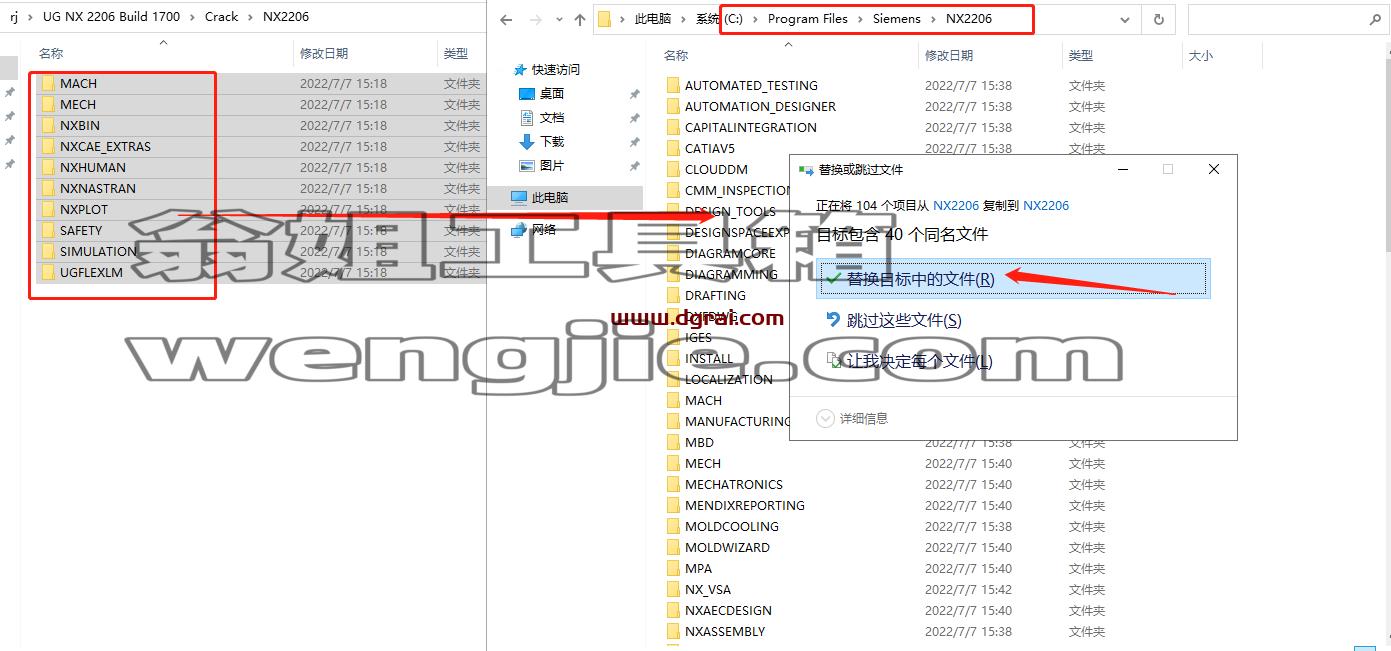Click the source NX2206 link in dialog
This screenshot has height=651, width=1391.
[x=956, y=205]
